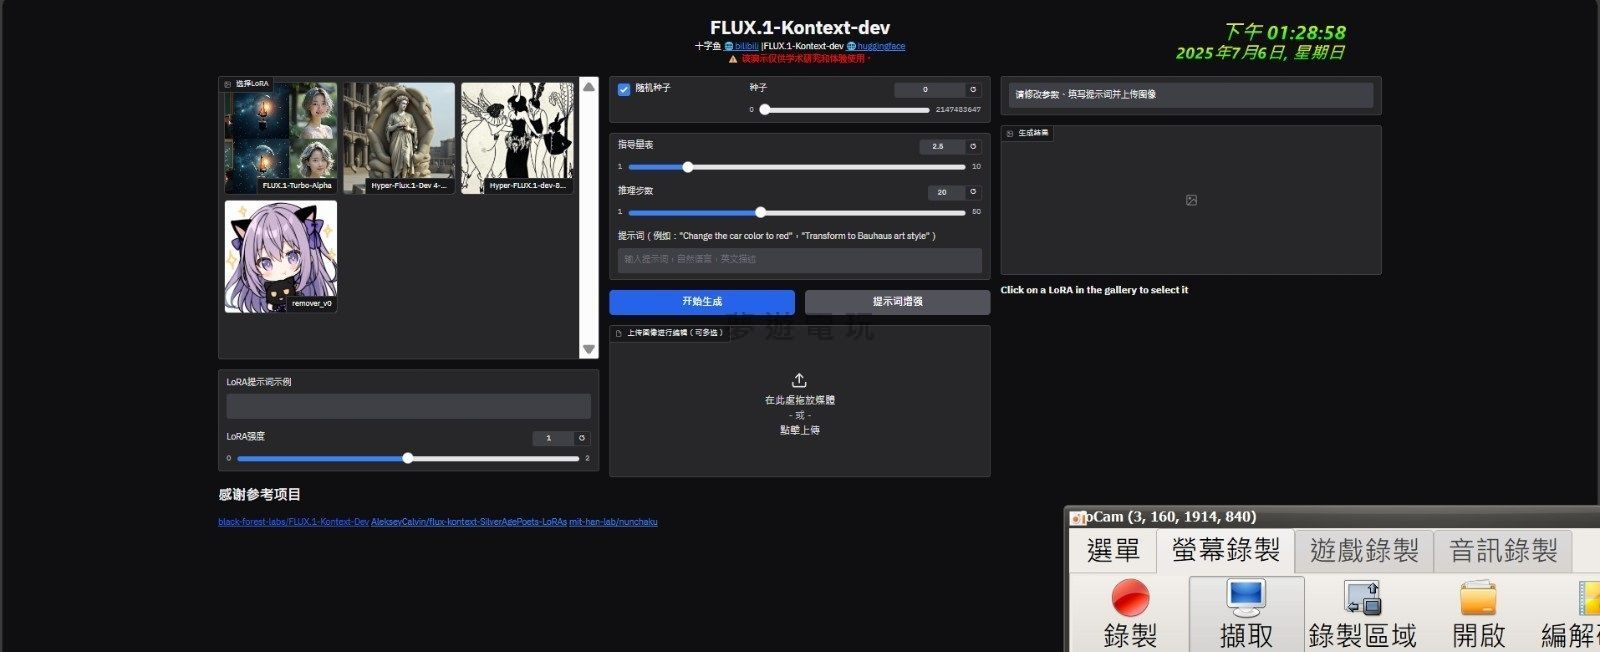Switch to the Screen Recording (螢幕錄製) tab in oCam
The height and width of the screenshot is (652, 1600).
pos(1226,550)
